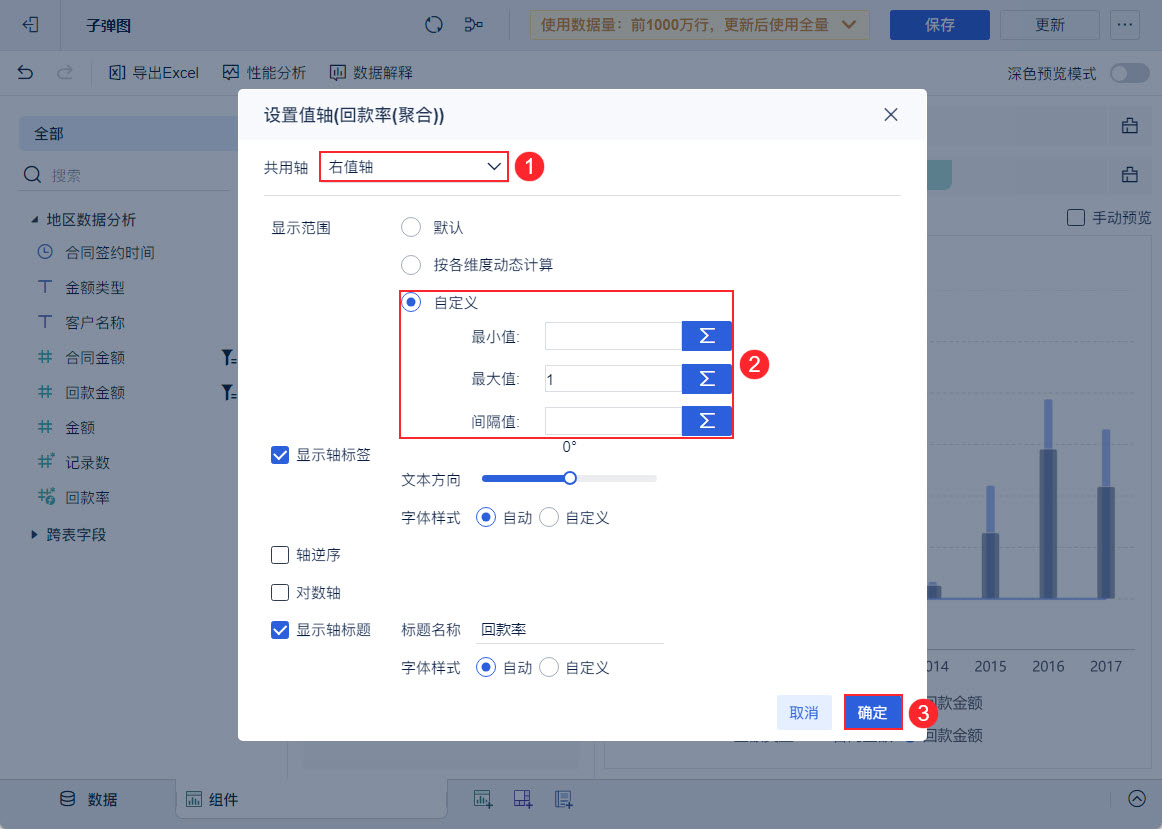Image resolution: width=1162 pixels, height=829 pixels.
Task: Click the 子弹图 title text
Action: click(108, 25)
